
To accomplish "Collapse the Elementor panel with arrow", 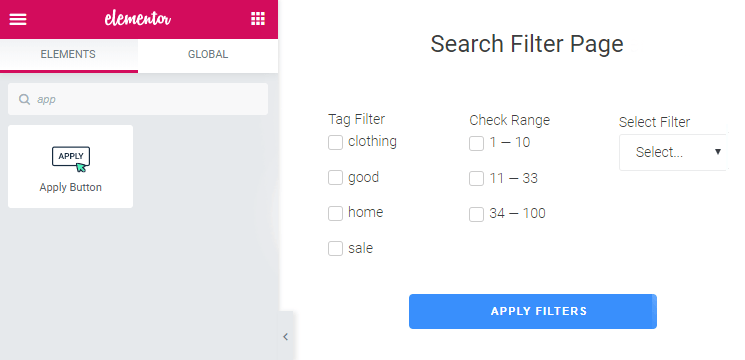I will point(286,337).
